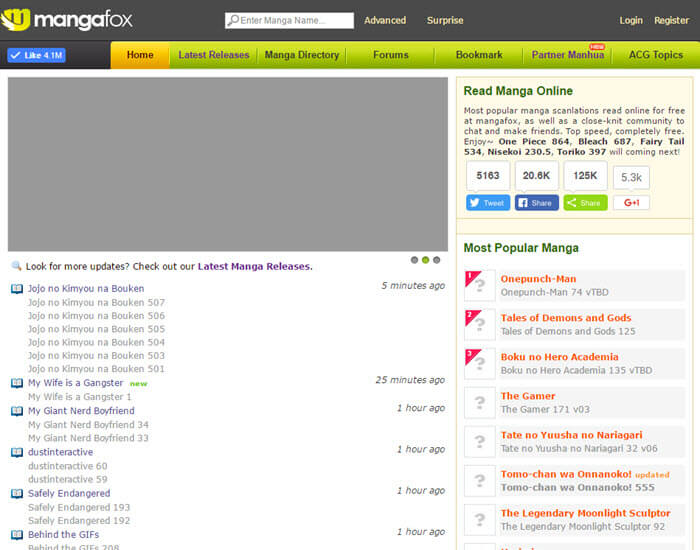Viewport: 700px width, 550px height.
Task: Click the Google G+1 button
Action: click(x=631, y=203)
